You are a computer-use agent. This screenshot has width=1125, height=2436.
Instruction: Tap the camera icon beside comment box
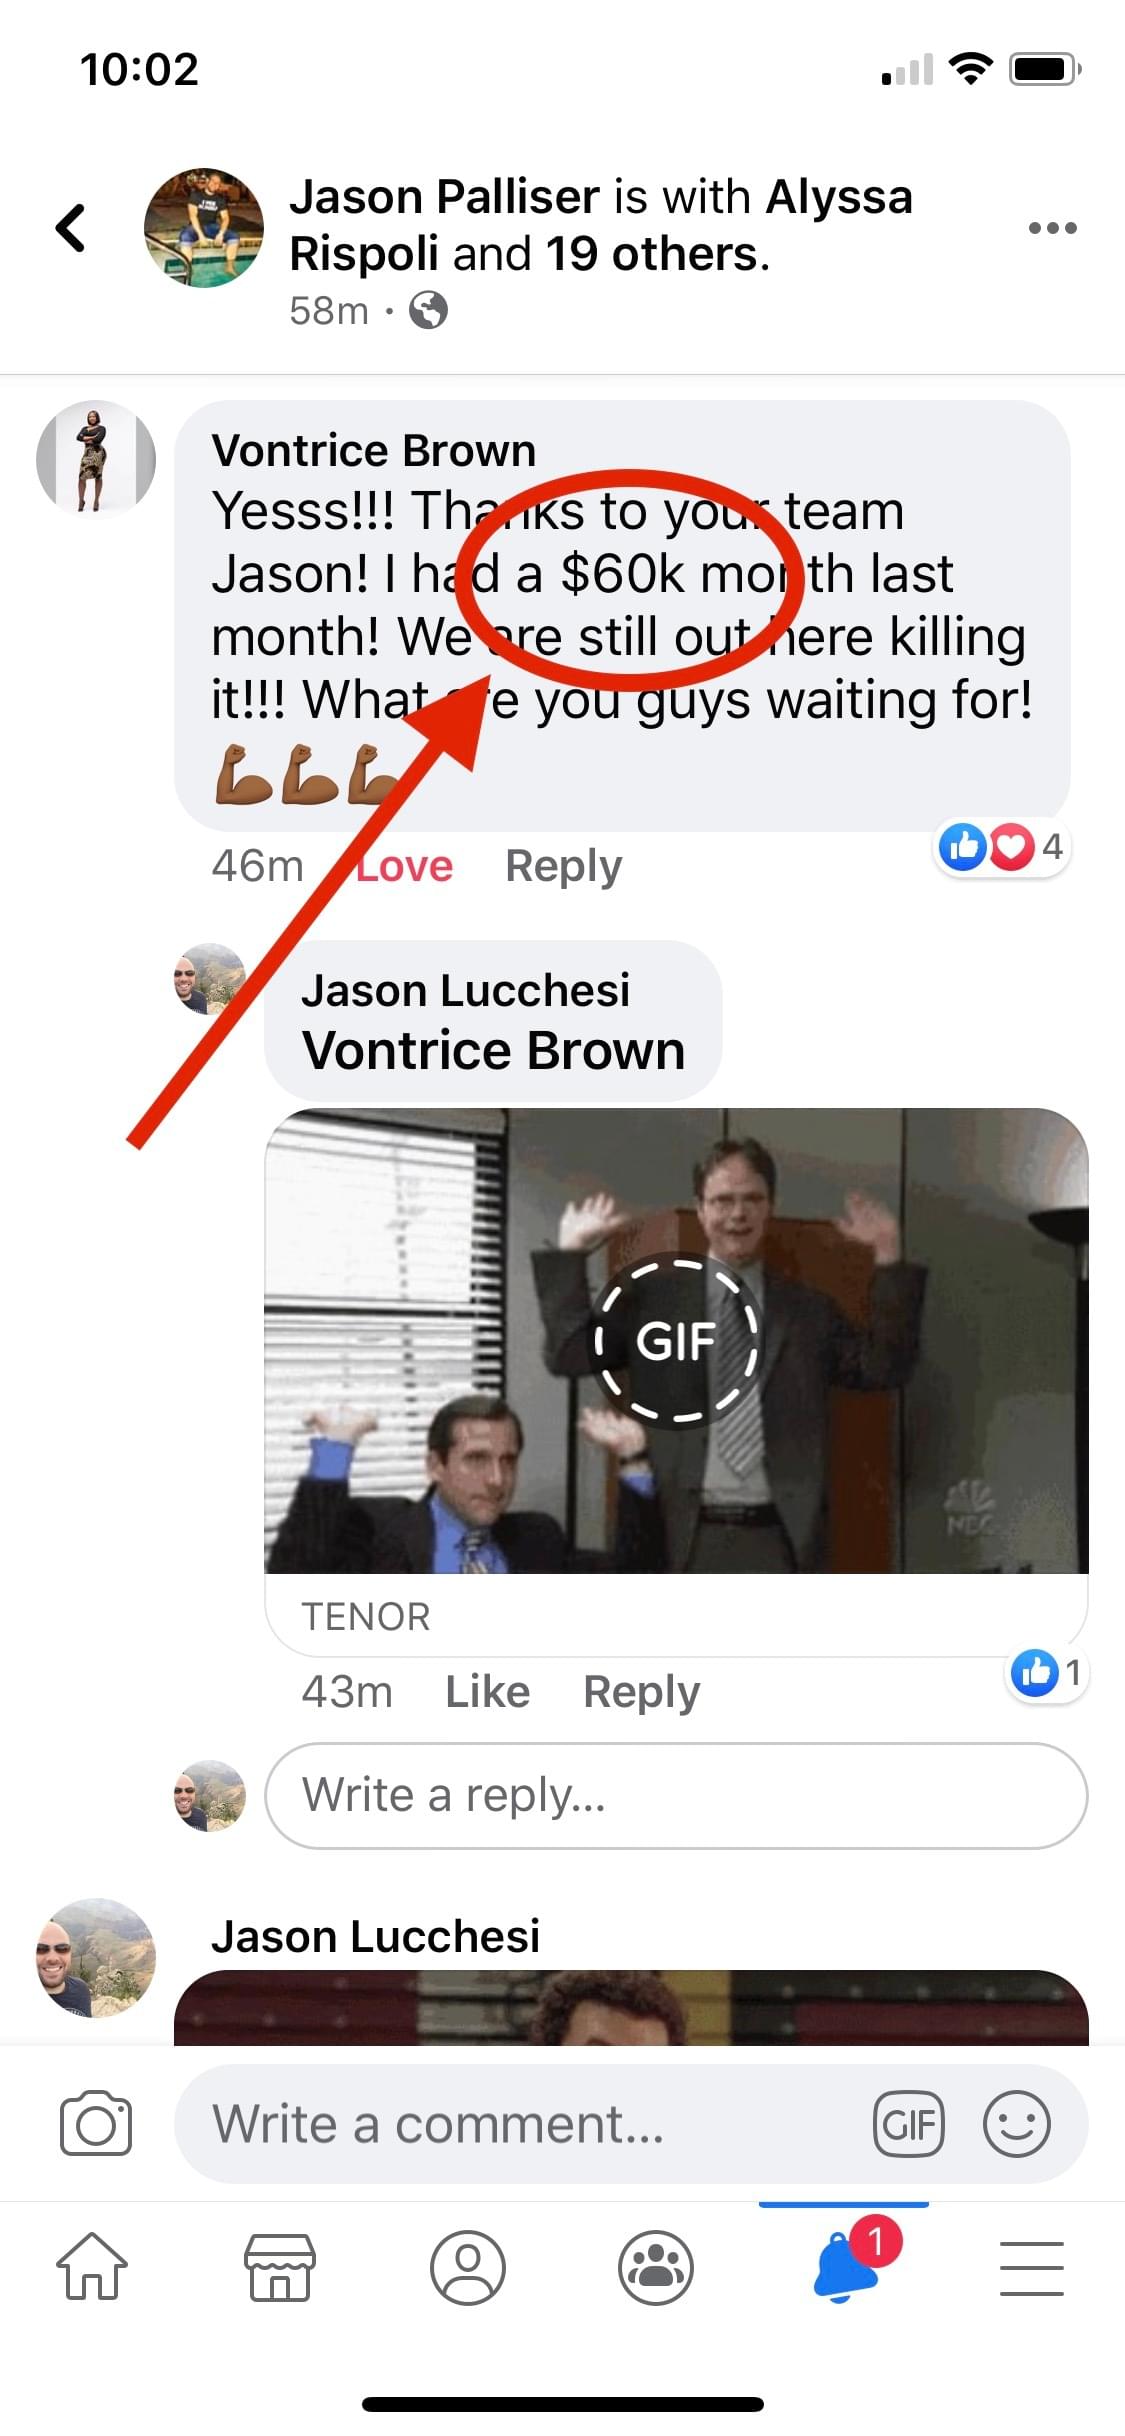[x=96, y=2123]
